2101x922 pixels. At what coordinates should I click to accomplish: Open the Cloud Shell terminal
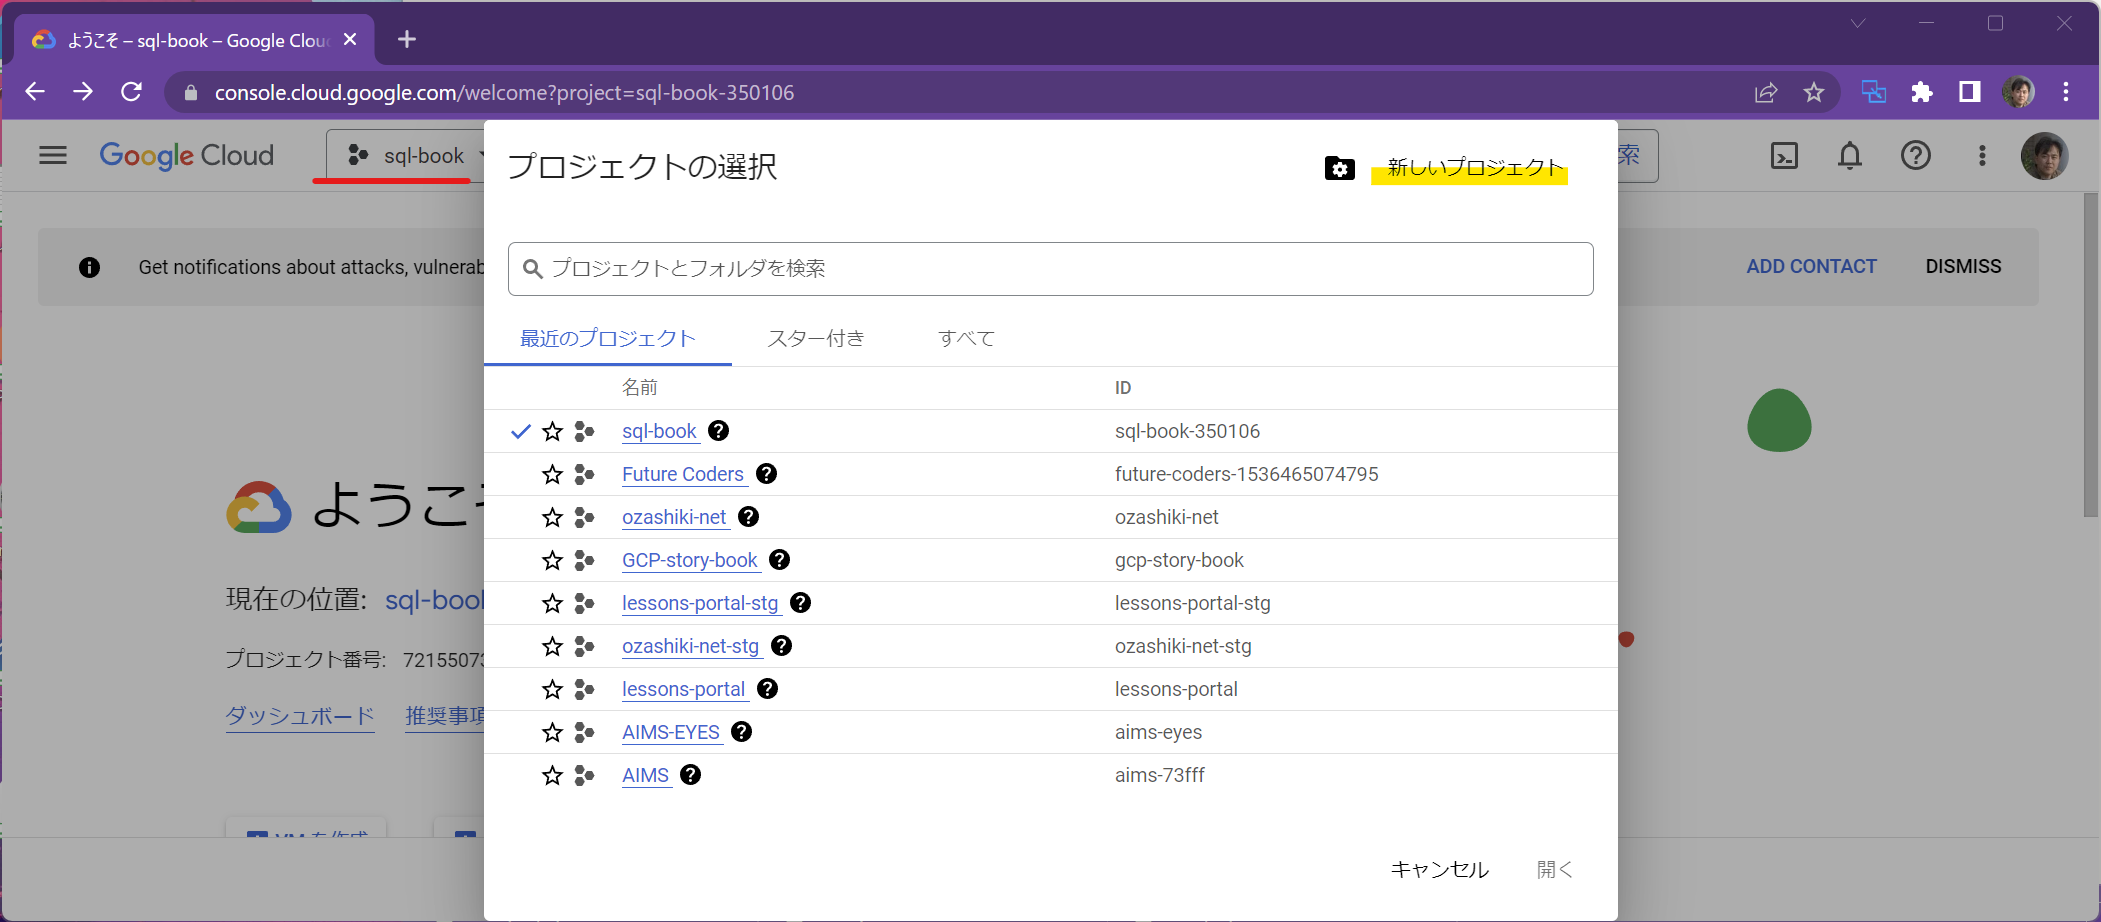1784,155
